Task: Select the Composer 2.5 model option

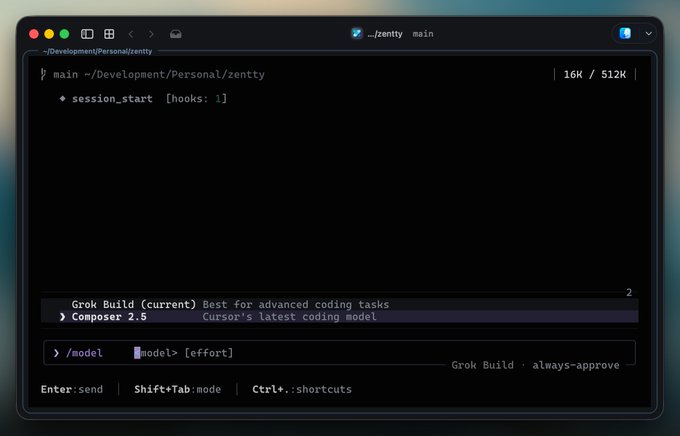Action: [x=340, y=317]
